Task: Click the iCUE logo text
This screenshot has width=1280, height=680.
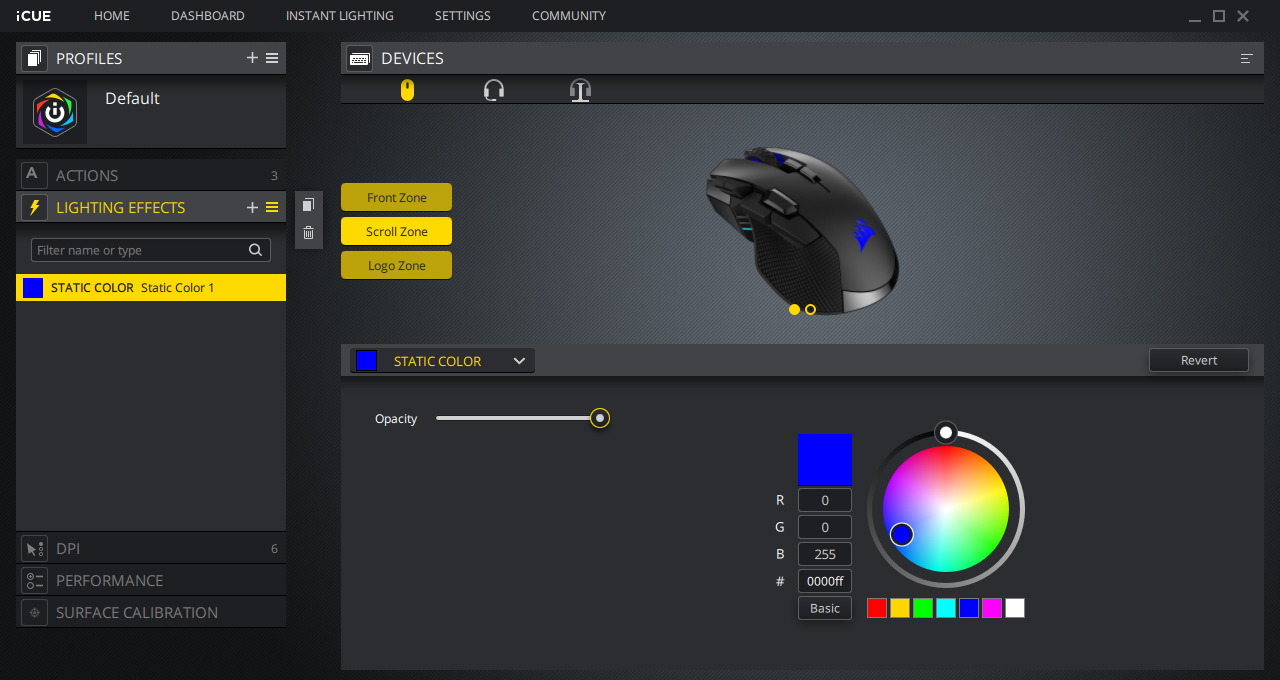Action: pyautogui.click(x=34, y=16)
